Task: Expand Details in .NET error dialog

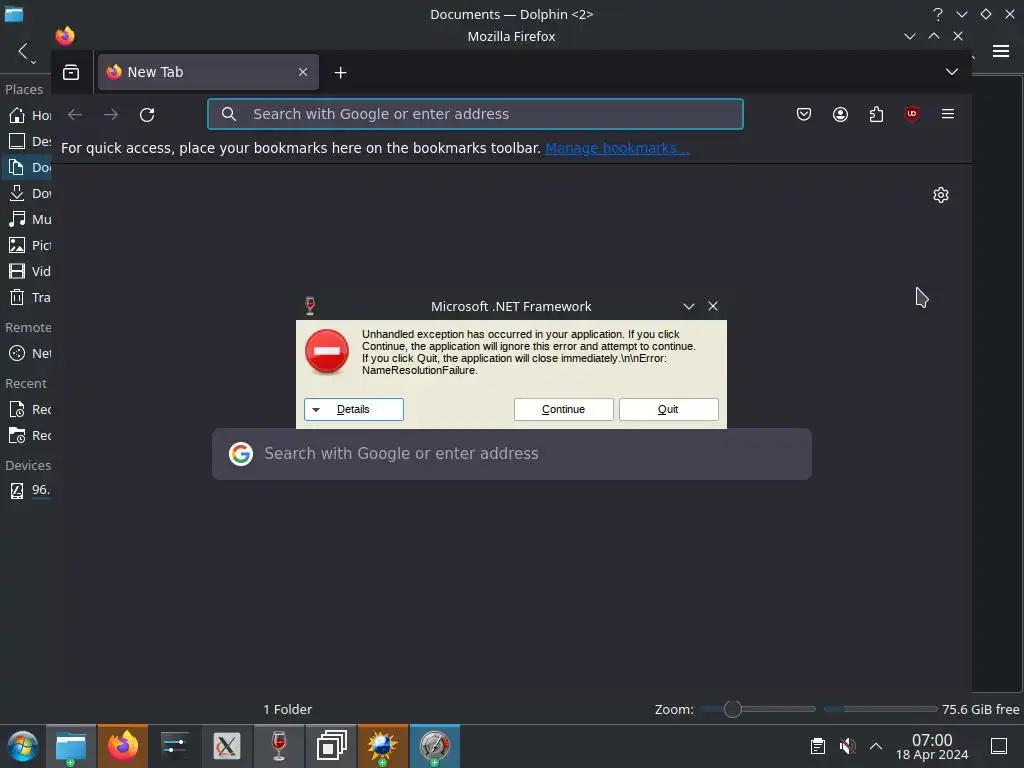Action: pyautogui.click(x=353, y=409)
